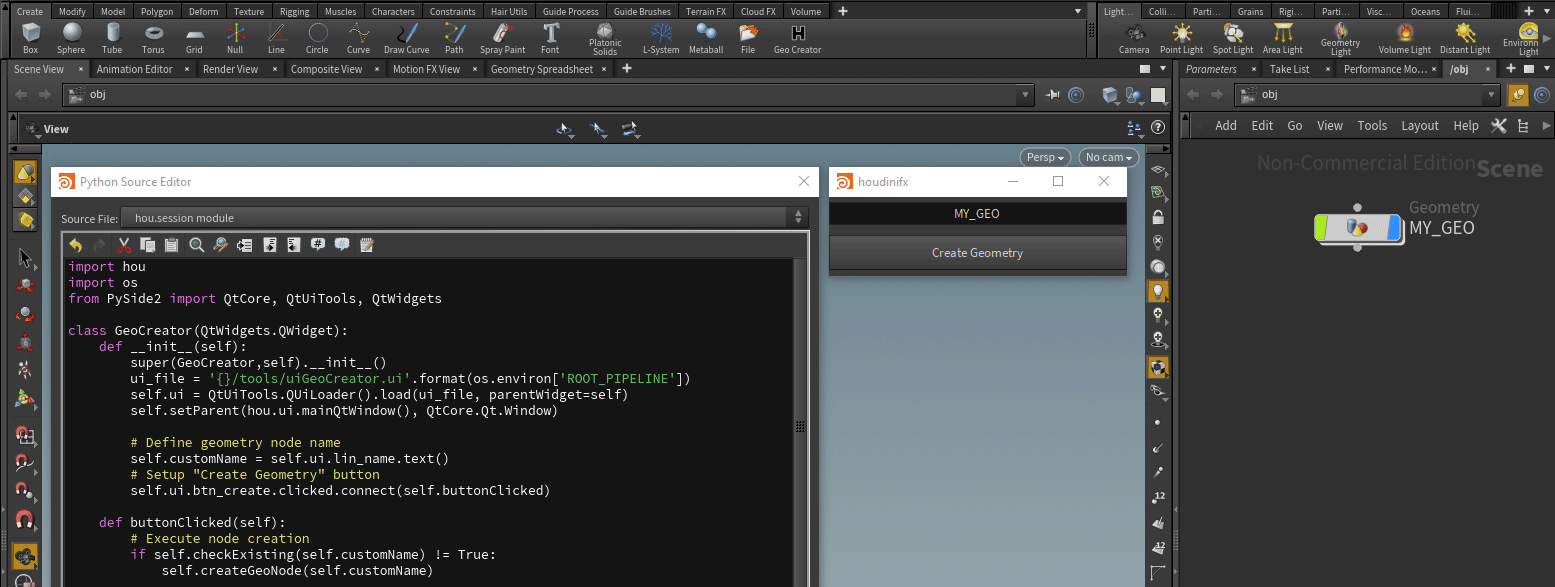Toggle the lock icon in viewport display options
Screen dimensions: 1555x587
(x=1158, y=217)
